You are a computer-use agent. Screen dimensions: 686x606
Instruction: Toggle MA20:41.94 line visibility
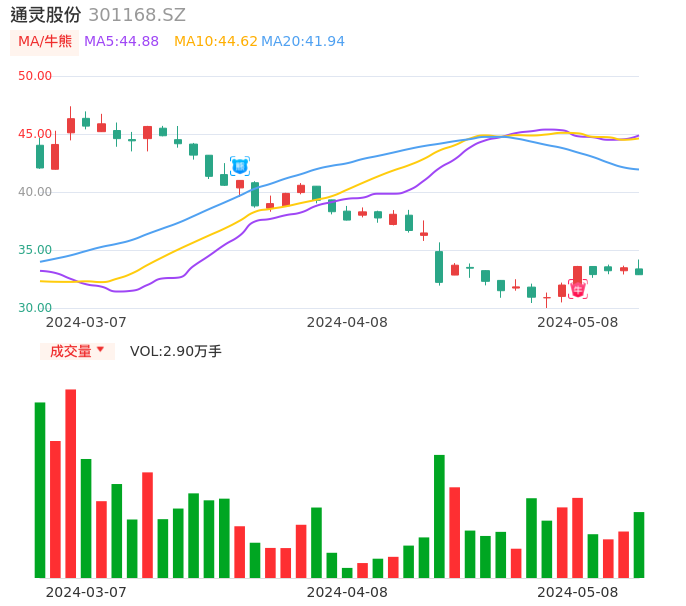click(303, 42)
